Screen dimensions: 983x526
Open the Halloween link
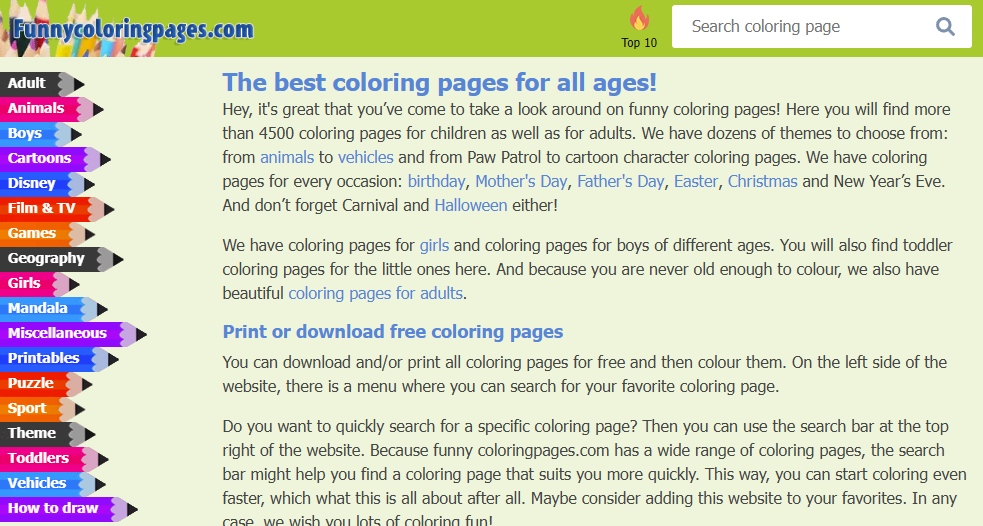point(471,206)
